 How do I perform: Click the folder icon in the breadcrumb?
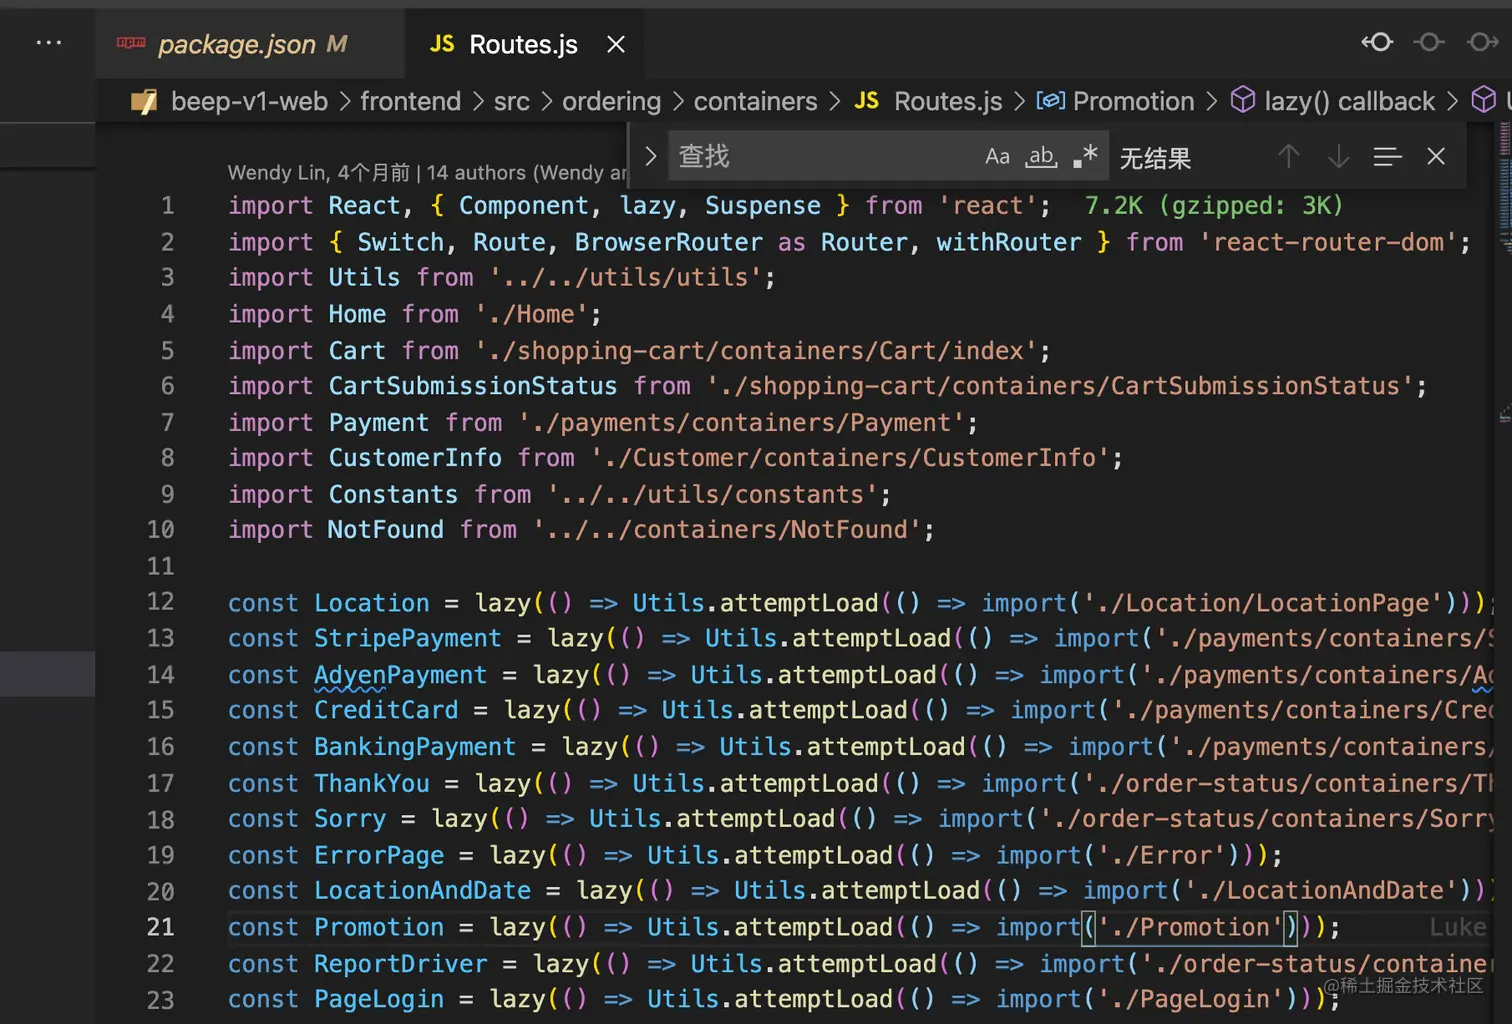tap(144, 101)
